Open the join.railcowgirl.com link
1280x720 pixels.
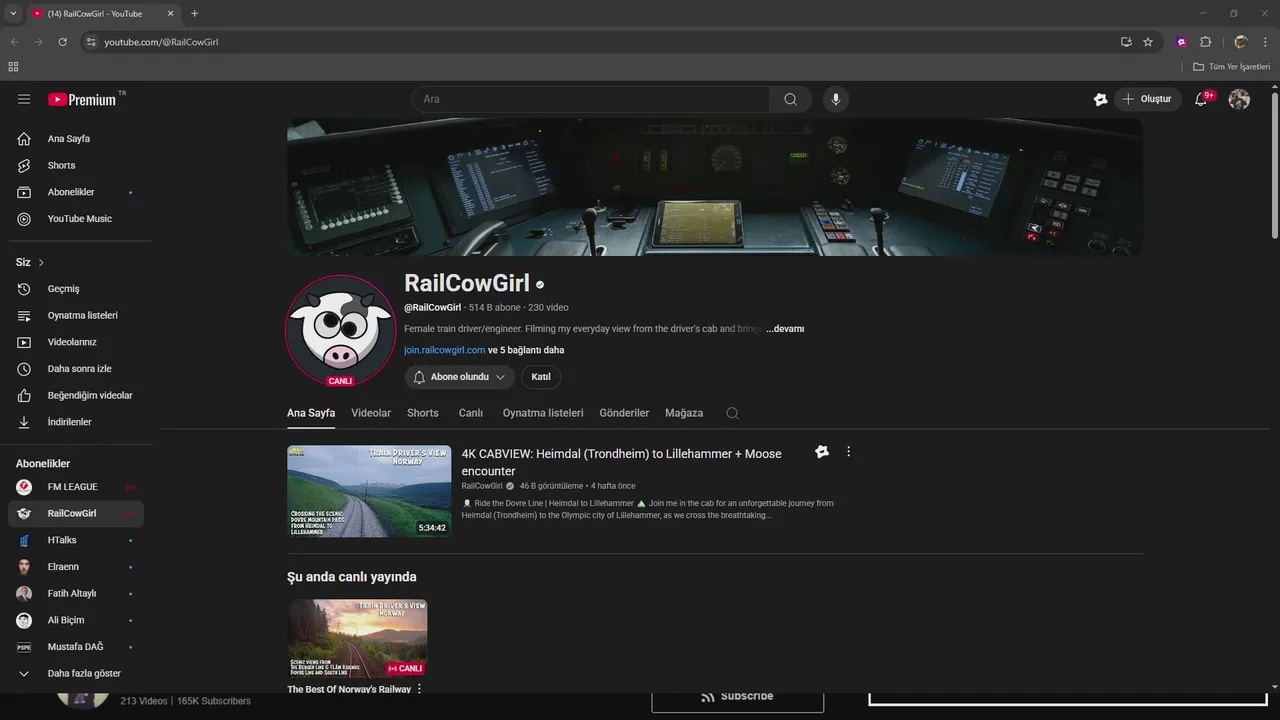click(445, 350)
